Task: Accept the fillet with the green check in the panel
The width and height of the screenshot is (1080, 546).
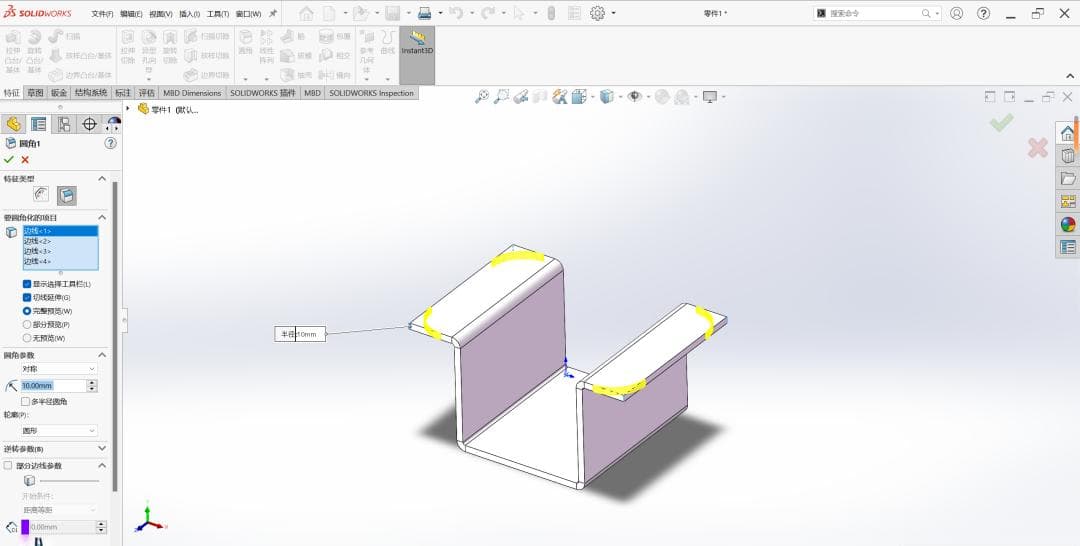Action: [8, 160]
